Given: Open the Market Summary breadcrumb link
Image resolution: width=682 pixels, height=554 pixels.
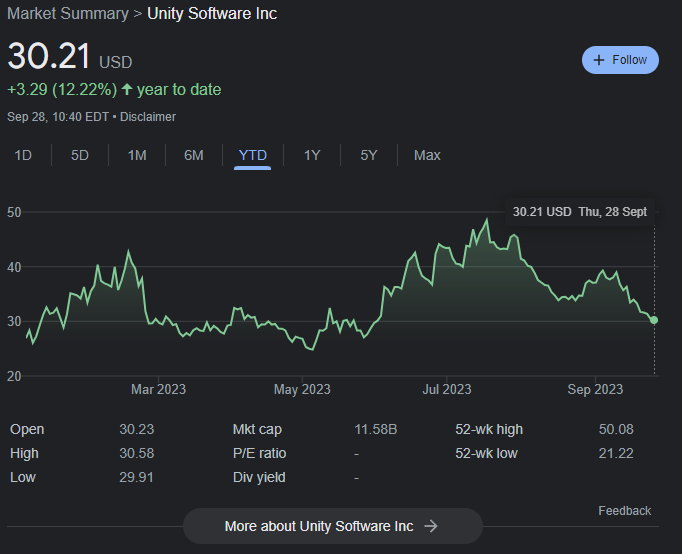Looking at the screenshot, I should (68, 14).
